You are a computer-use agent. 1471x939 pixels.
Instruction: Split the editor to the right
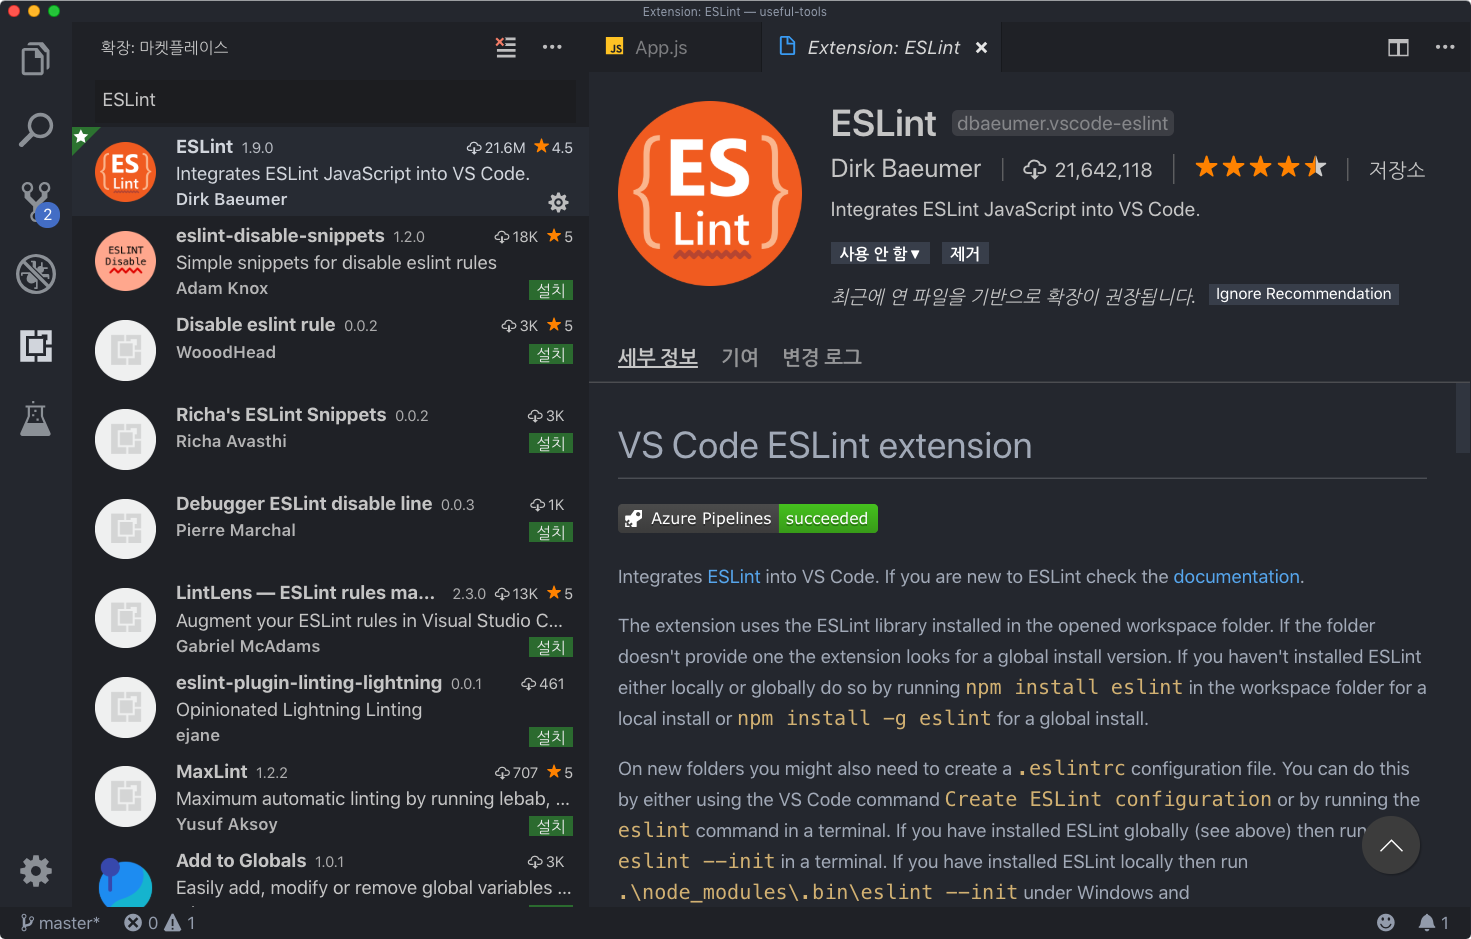(1398, 47)
